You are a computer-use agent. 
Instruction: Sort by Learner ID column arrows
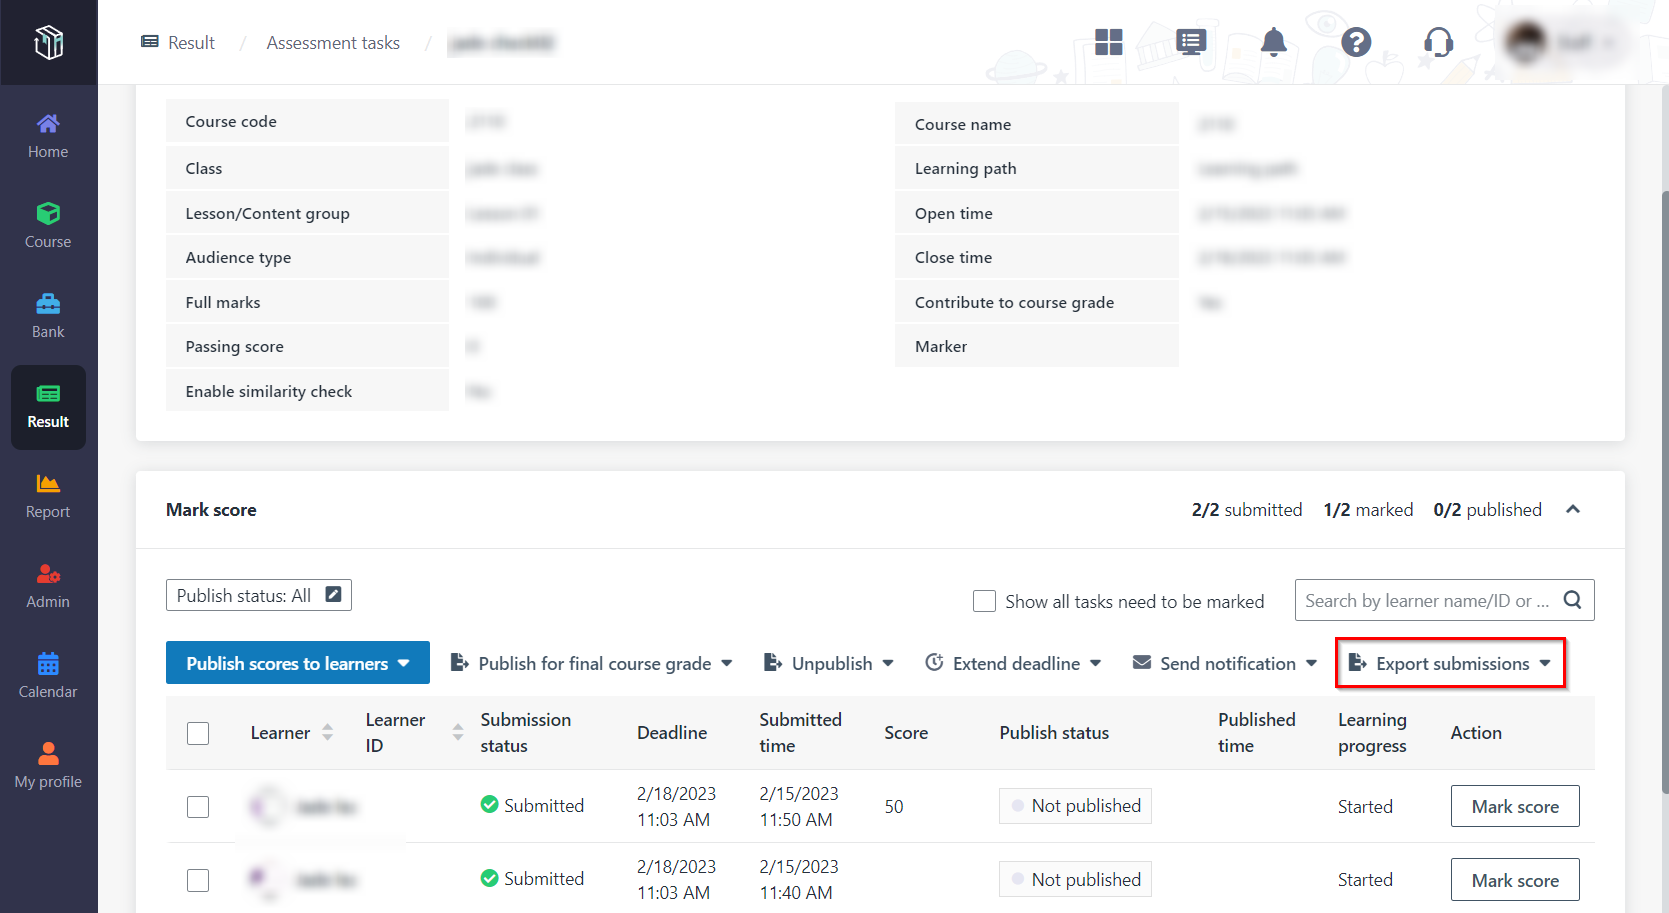tap(457, 733)
